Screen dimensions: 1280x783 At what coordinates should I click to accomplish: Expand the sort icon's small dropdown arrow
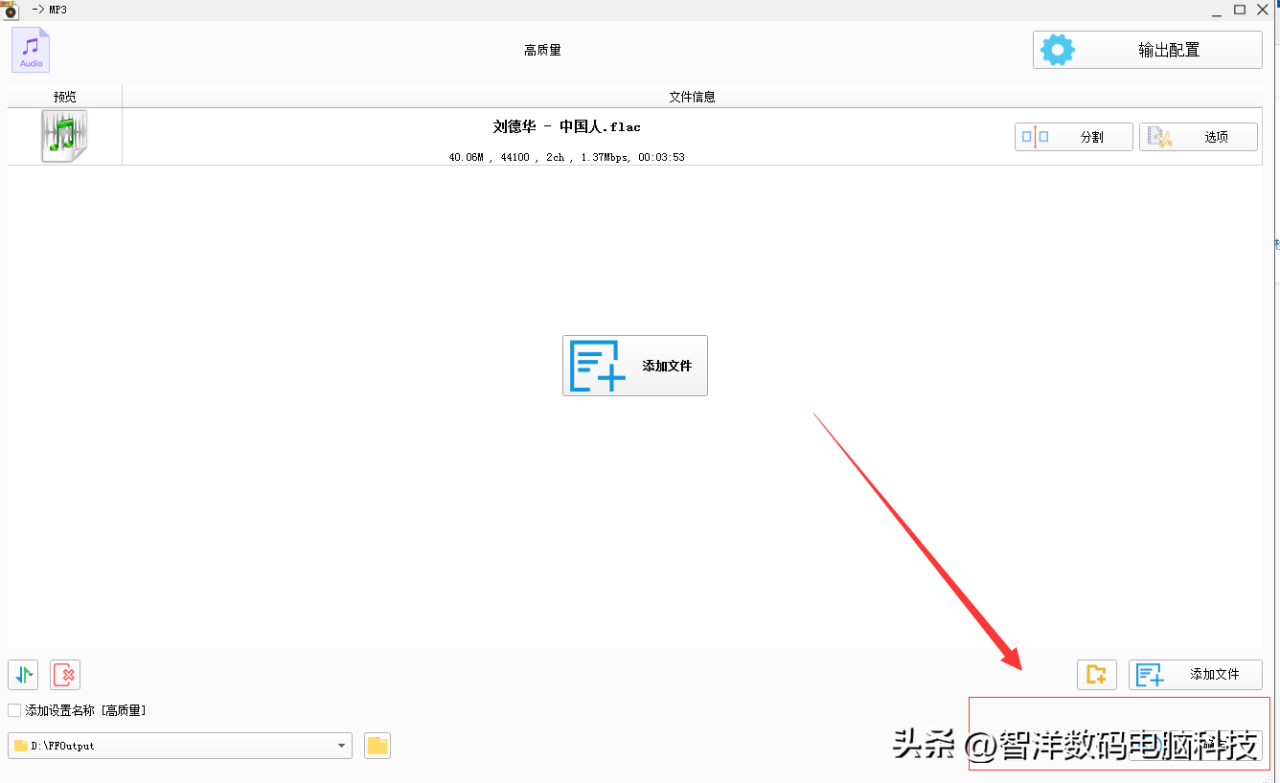point(30,675)
